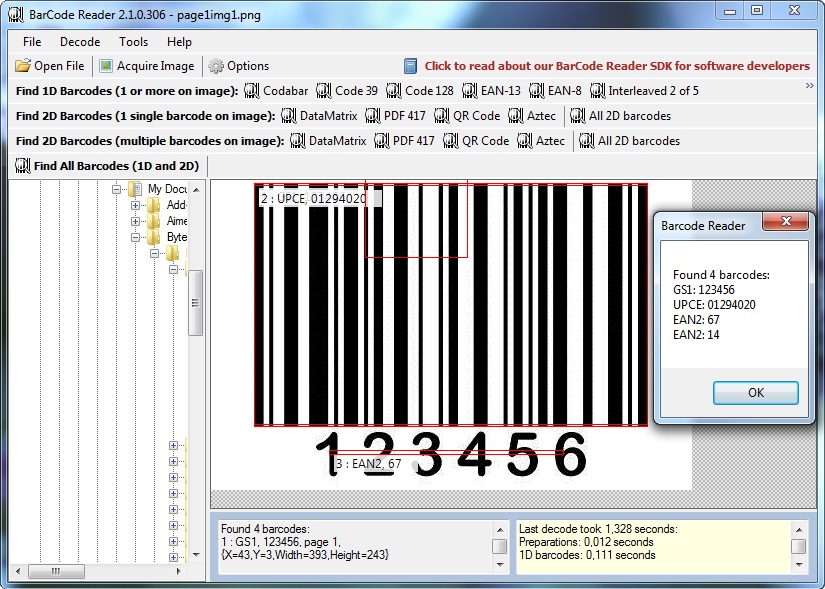This screenshot has width=825, height=589.
Task: Click 'GS1: 123456' result text
Action: click(703, 290)
